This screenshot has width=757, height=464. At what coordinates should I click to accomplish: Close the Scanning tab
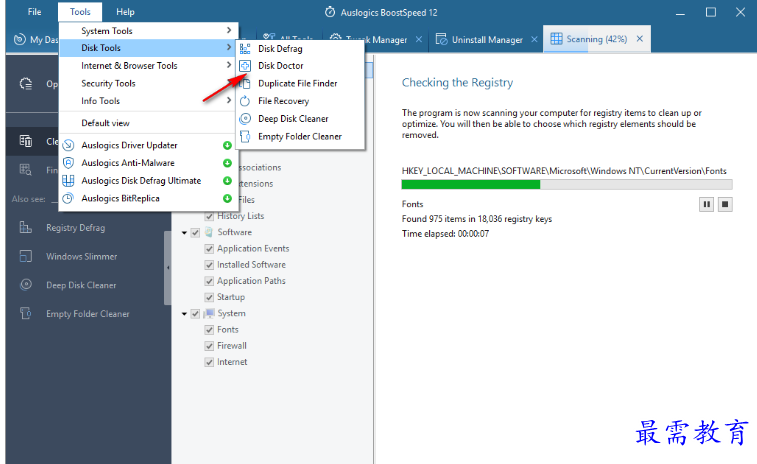640,39
